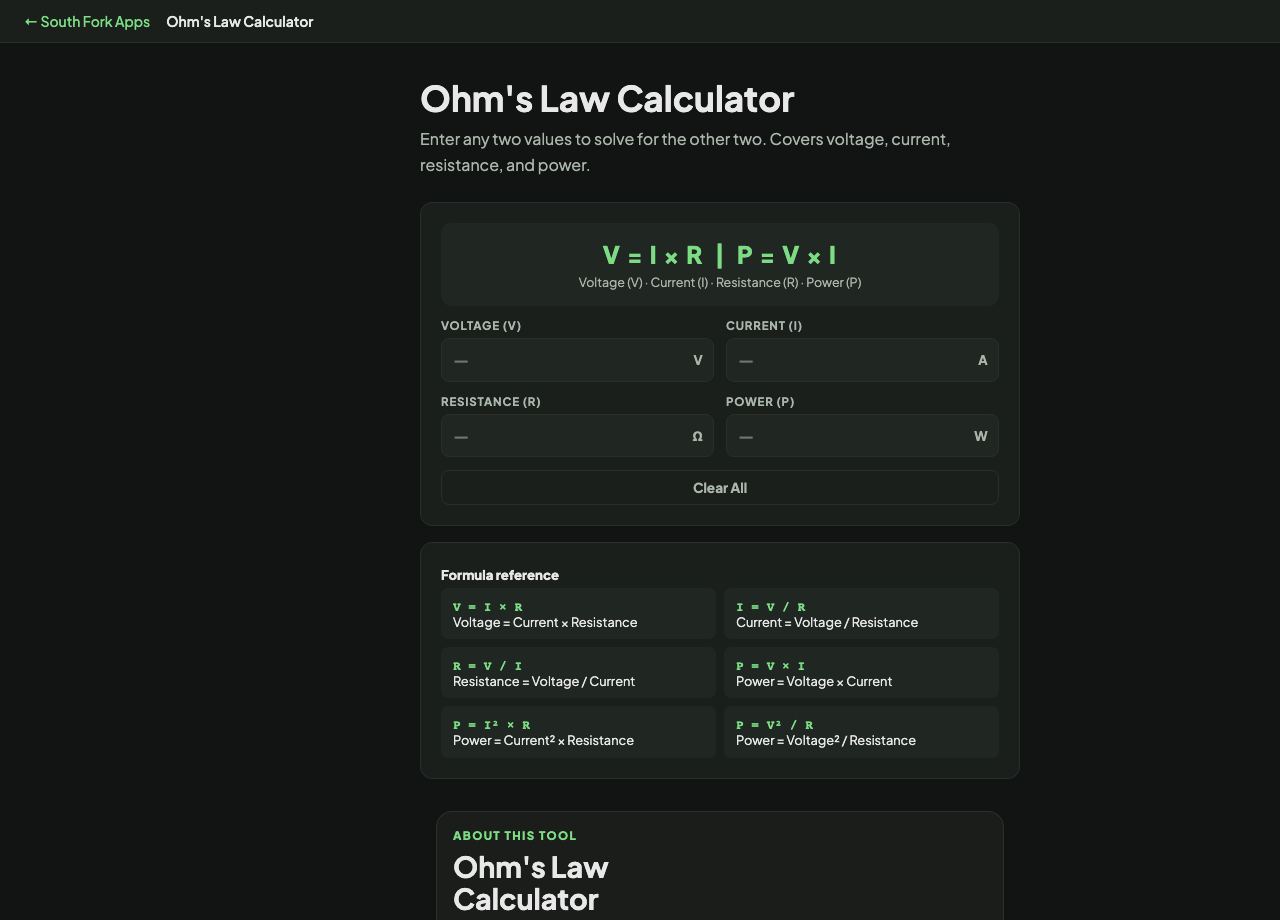Click the Clear All button
Image resolution: width=1280 pixels, height=920 pixels.
tap(720, 488)
